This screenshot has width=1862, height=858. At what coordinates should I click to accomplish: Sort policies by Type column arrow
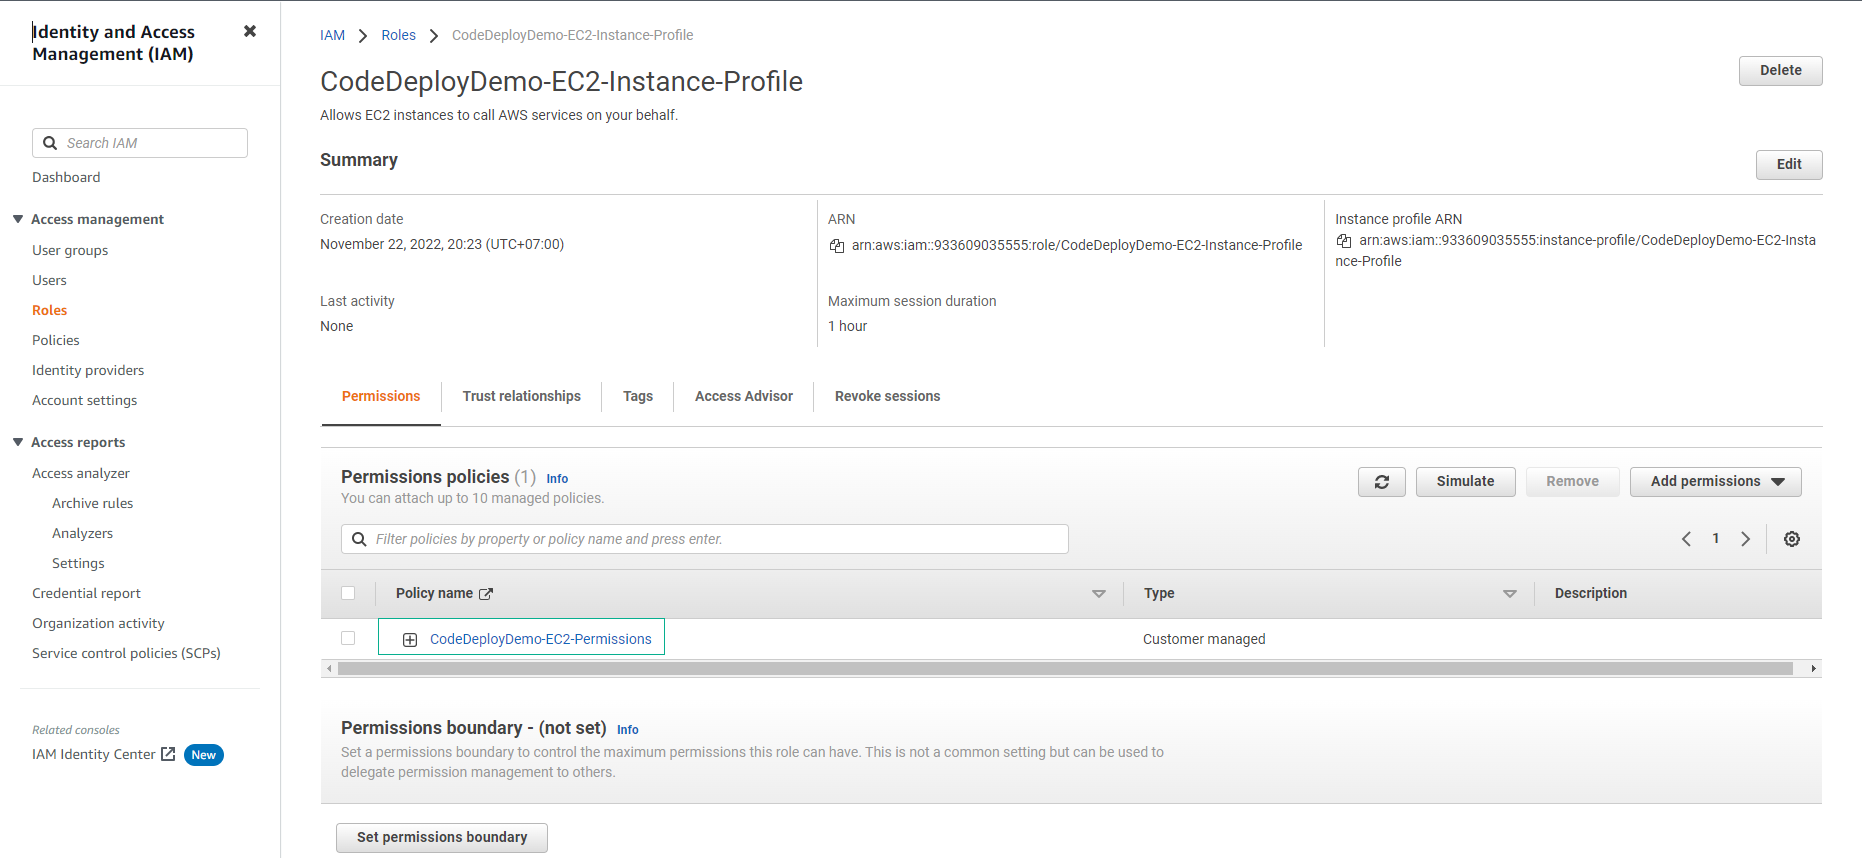coord(1509,594)
